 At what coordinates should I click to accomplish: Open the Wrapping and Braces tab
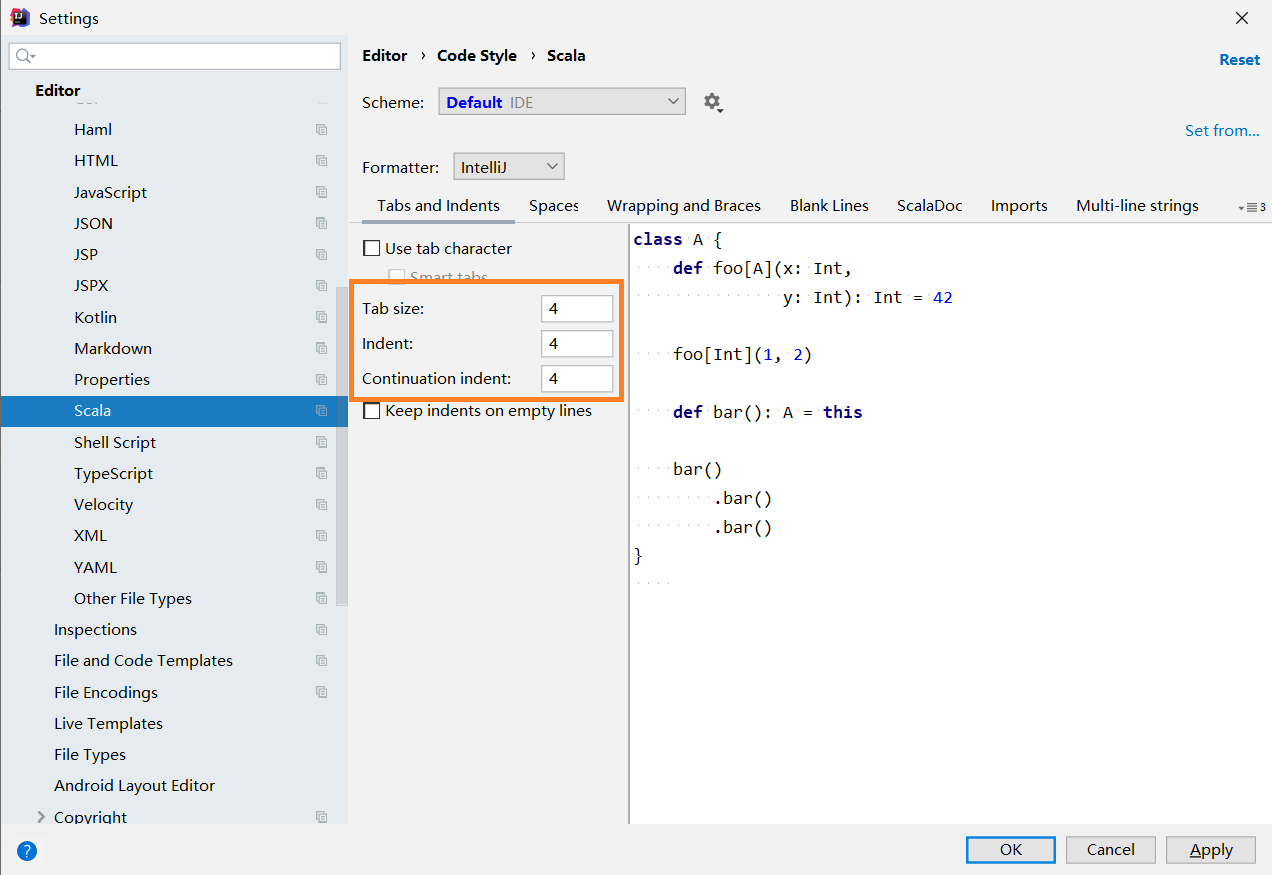click(x=684, y=205)
